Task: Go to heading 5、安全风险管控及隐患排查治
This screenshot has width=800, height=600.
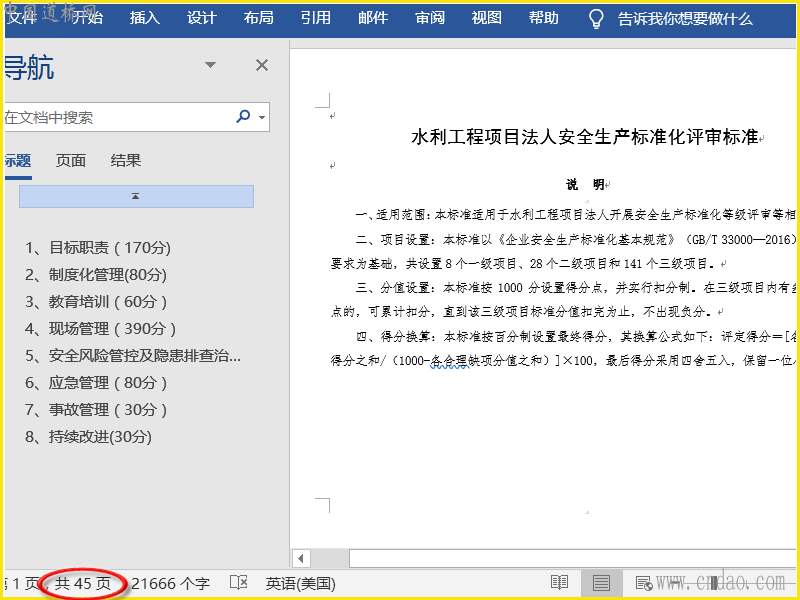Action: coord(133,356)
